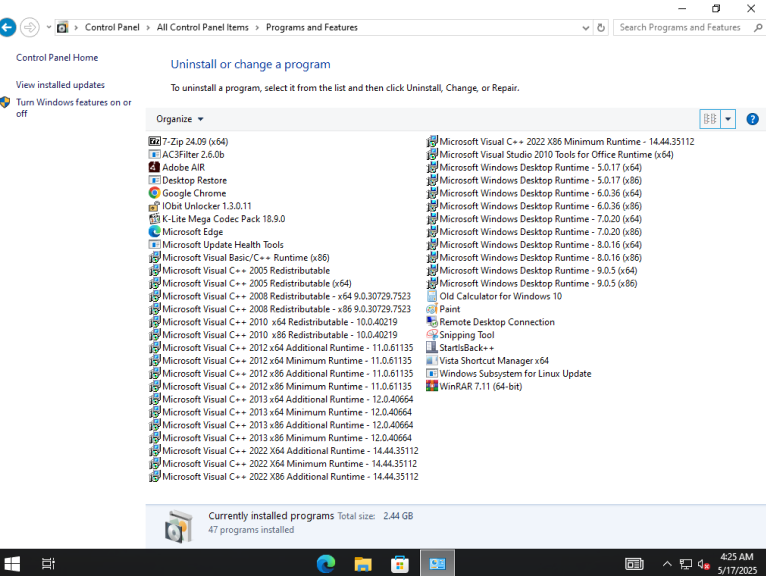Click Programs and Features breadcrumb

tap(312, 27)
